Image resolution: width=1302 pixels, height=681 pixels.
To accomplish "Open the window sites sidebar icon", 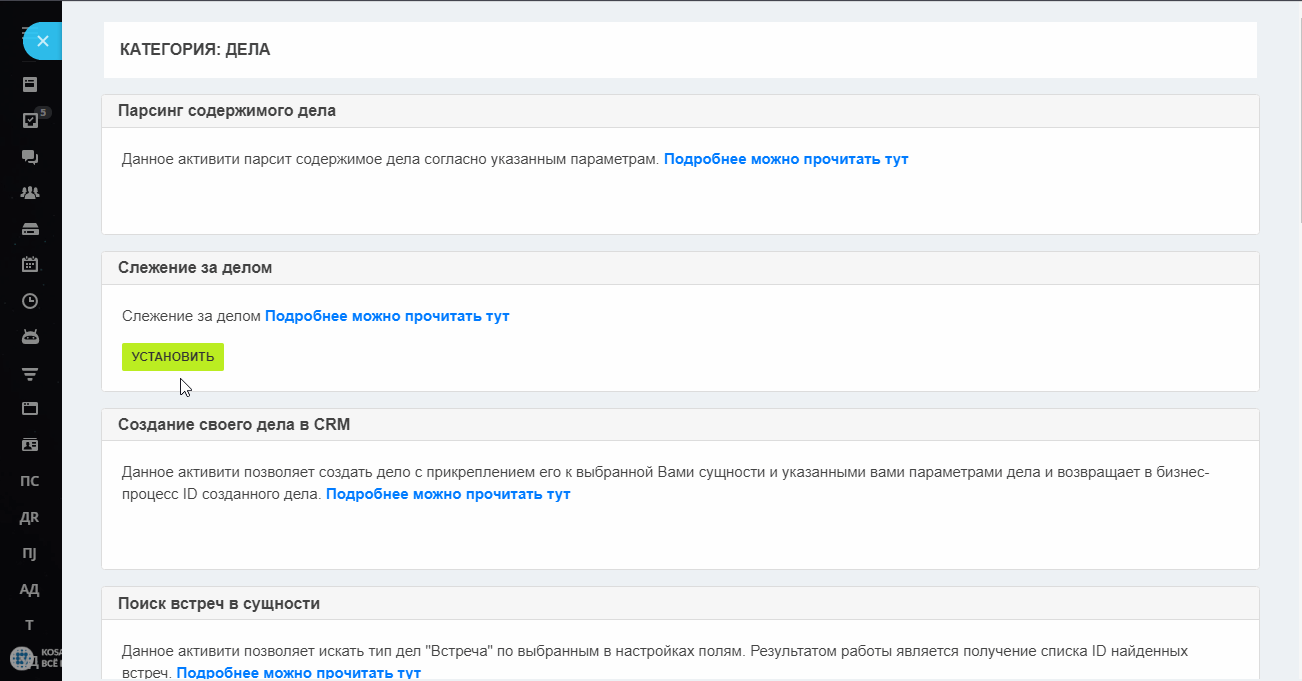I will click(x=30, y=408).
